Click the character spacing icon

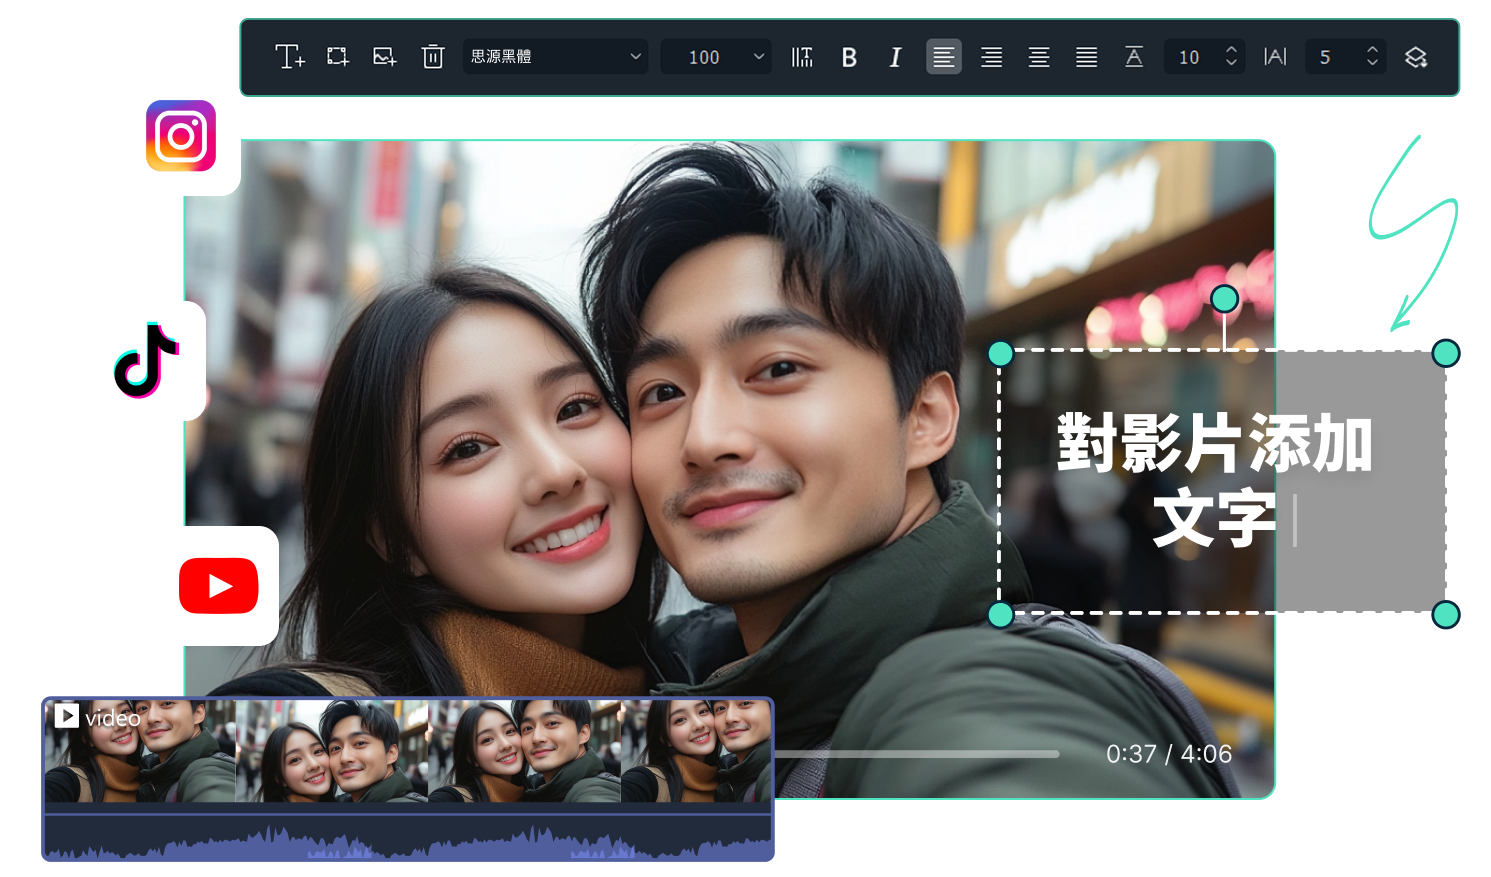1275,57
